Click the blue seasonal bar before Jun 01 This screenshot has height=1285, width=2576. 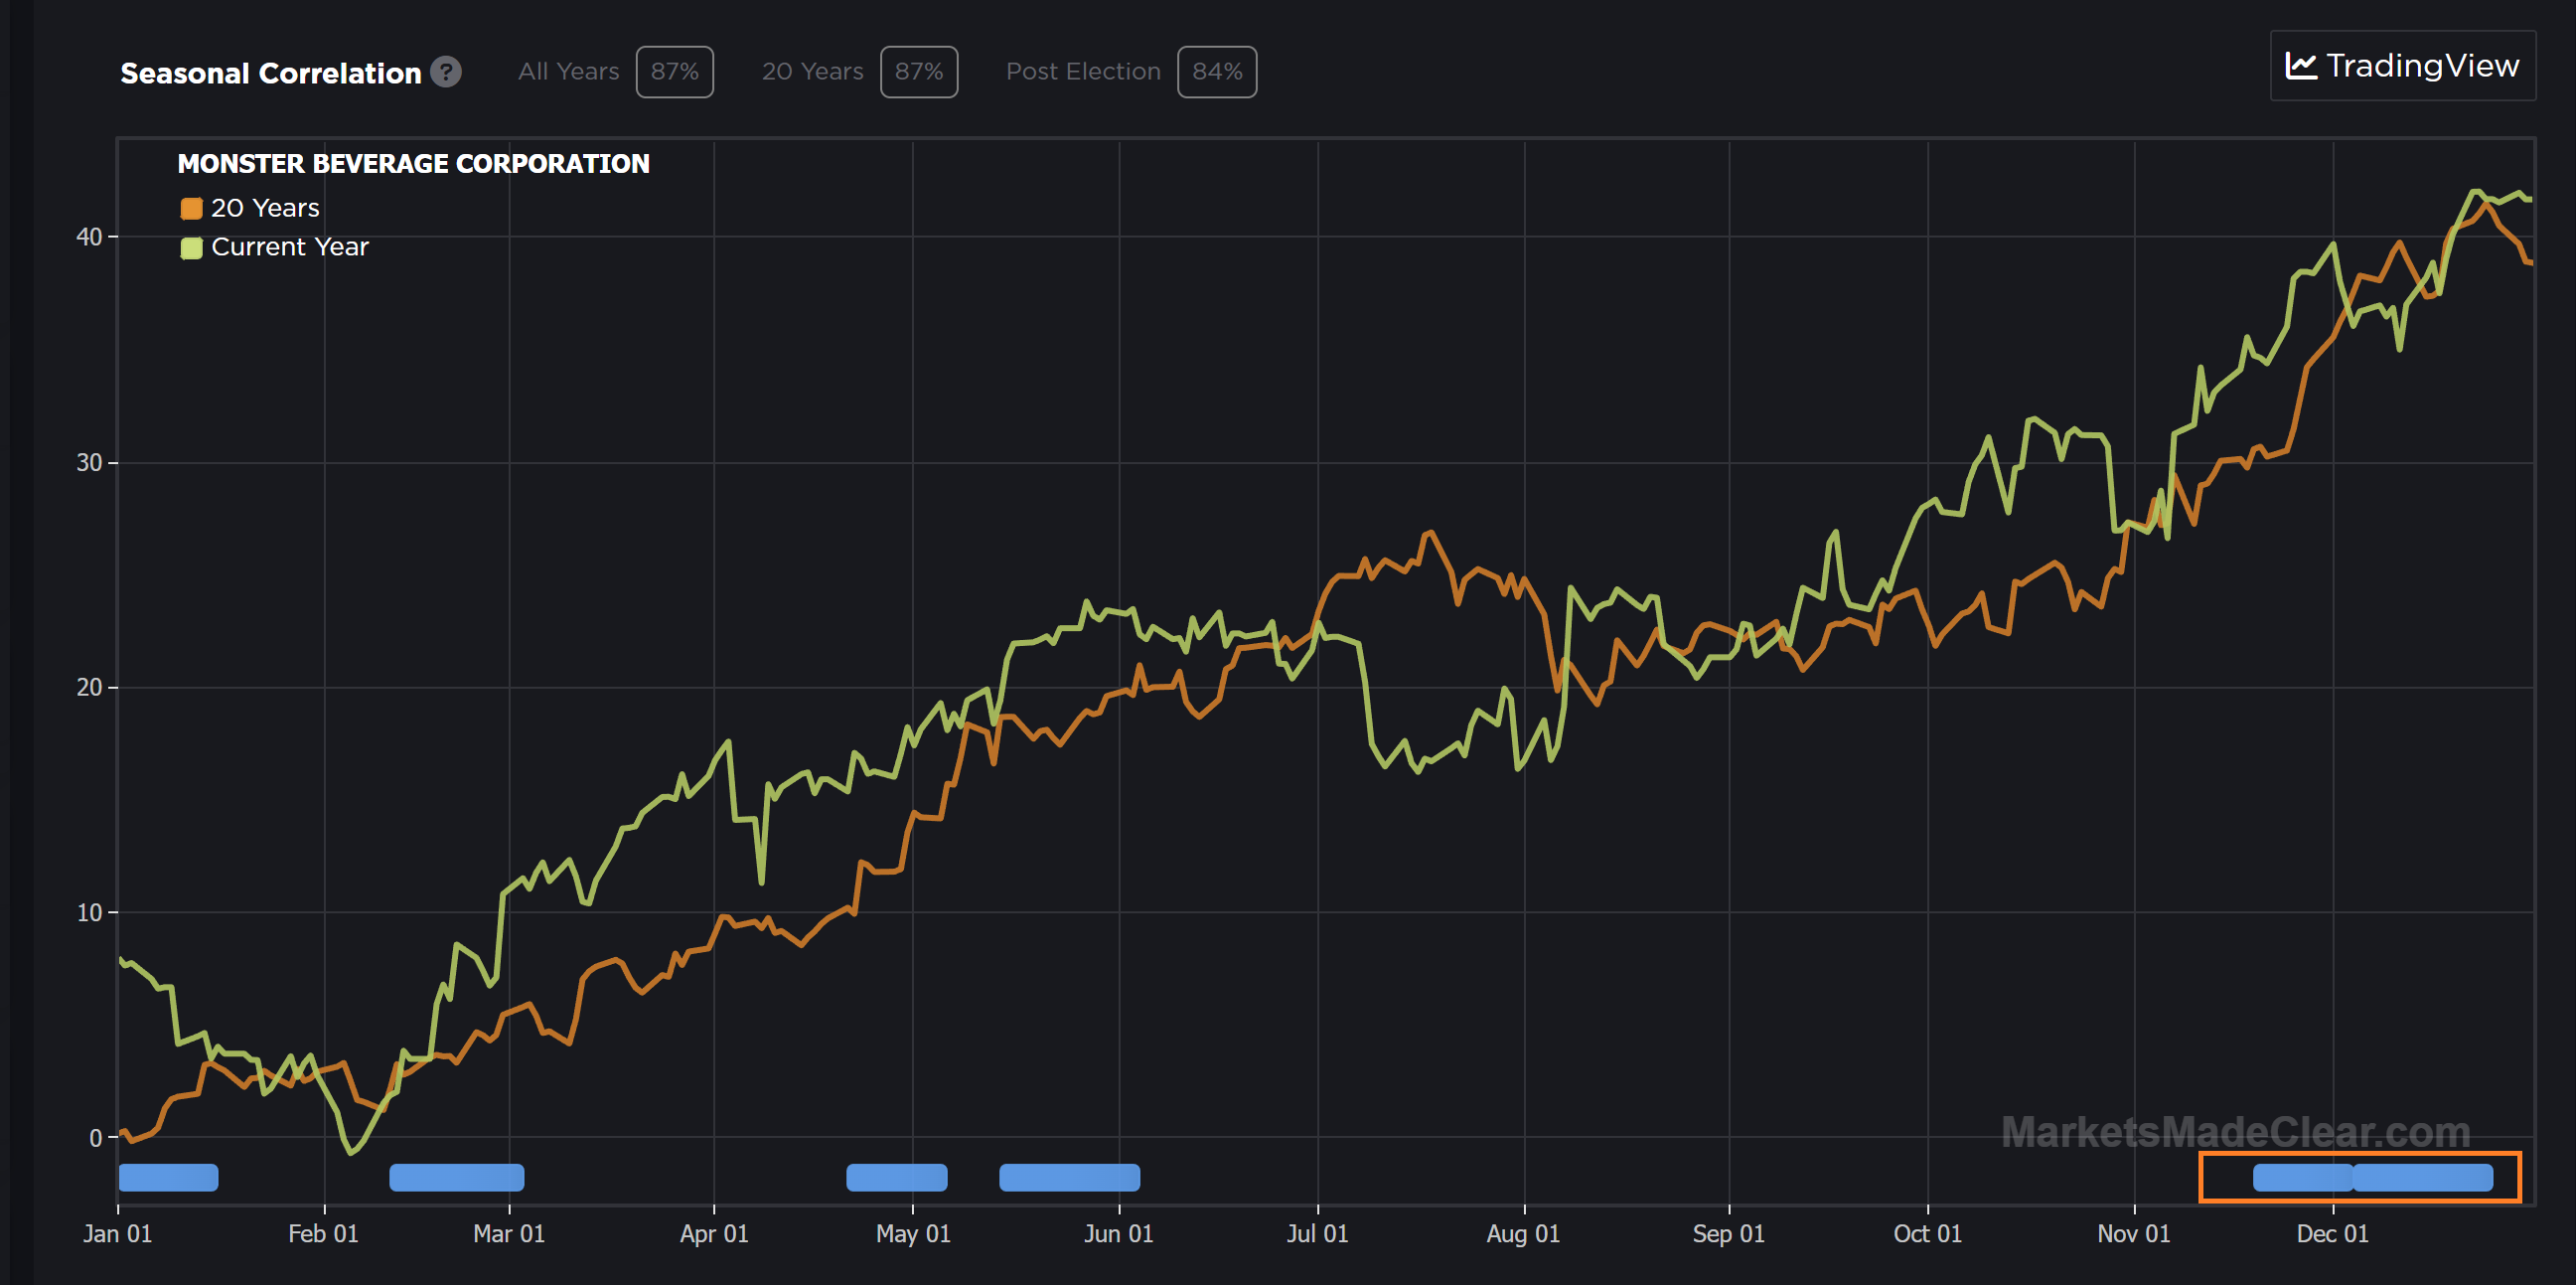(1069, 1177)
